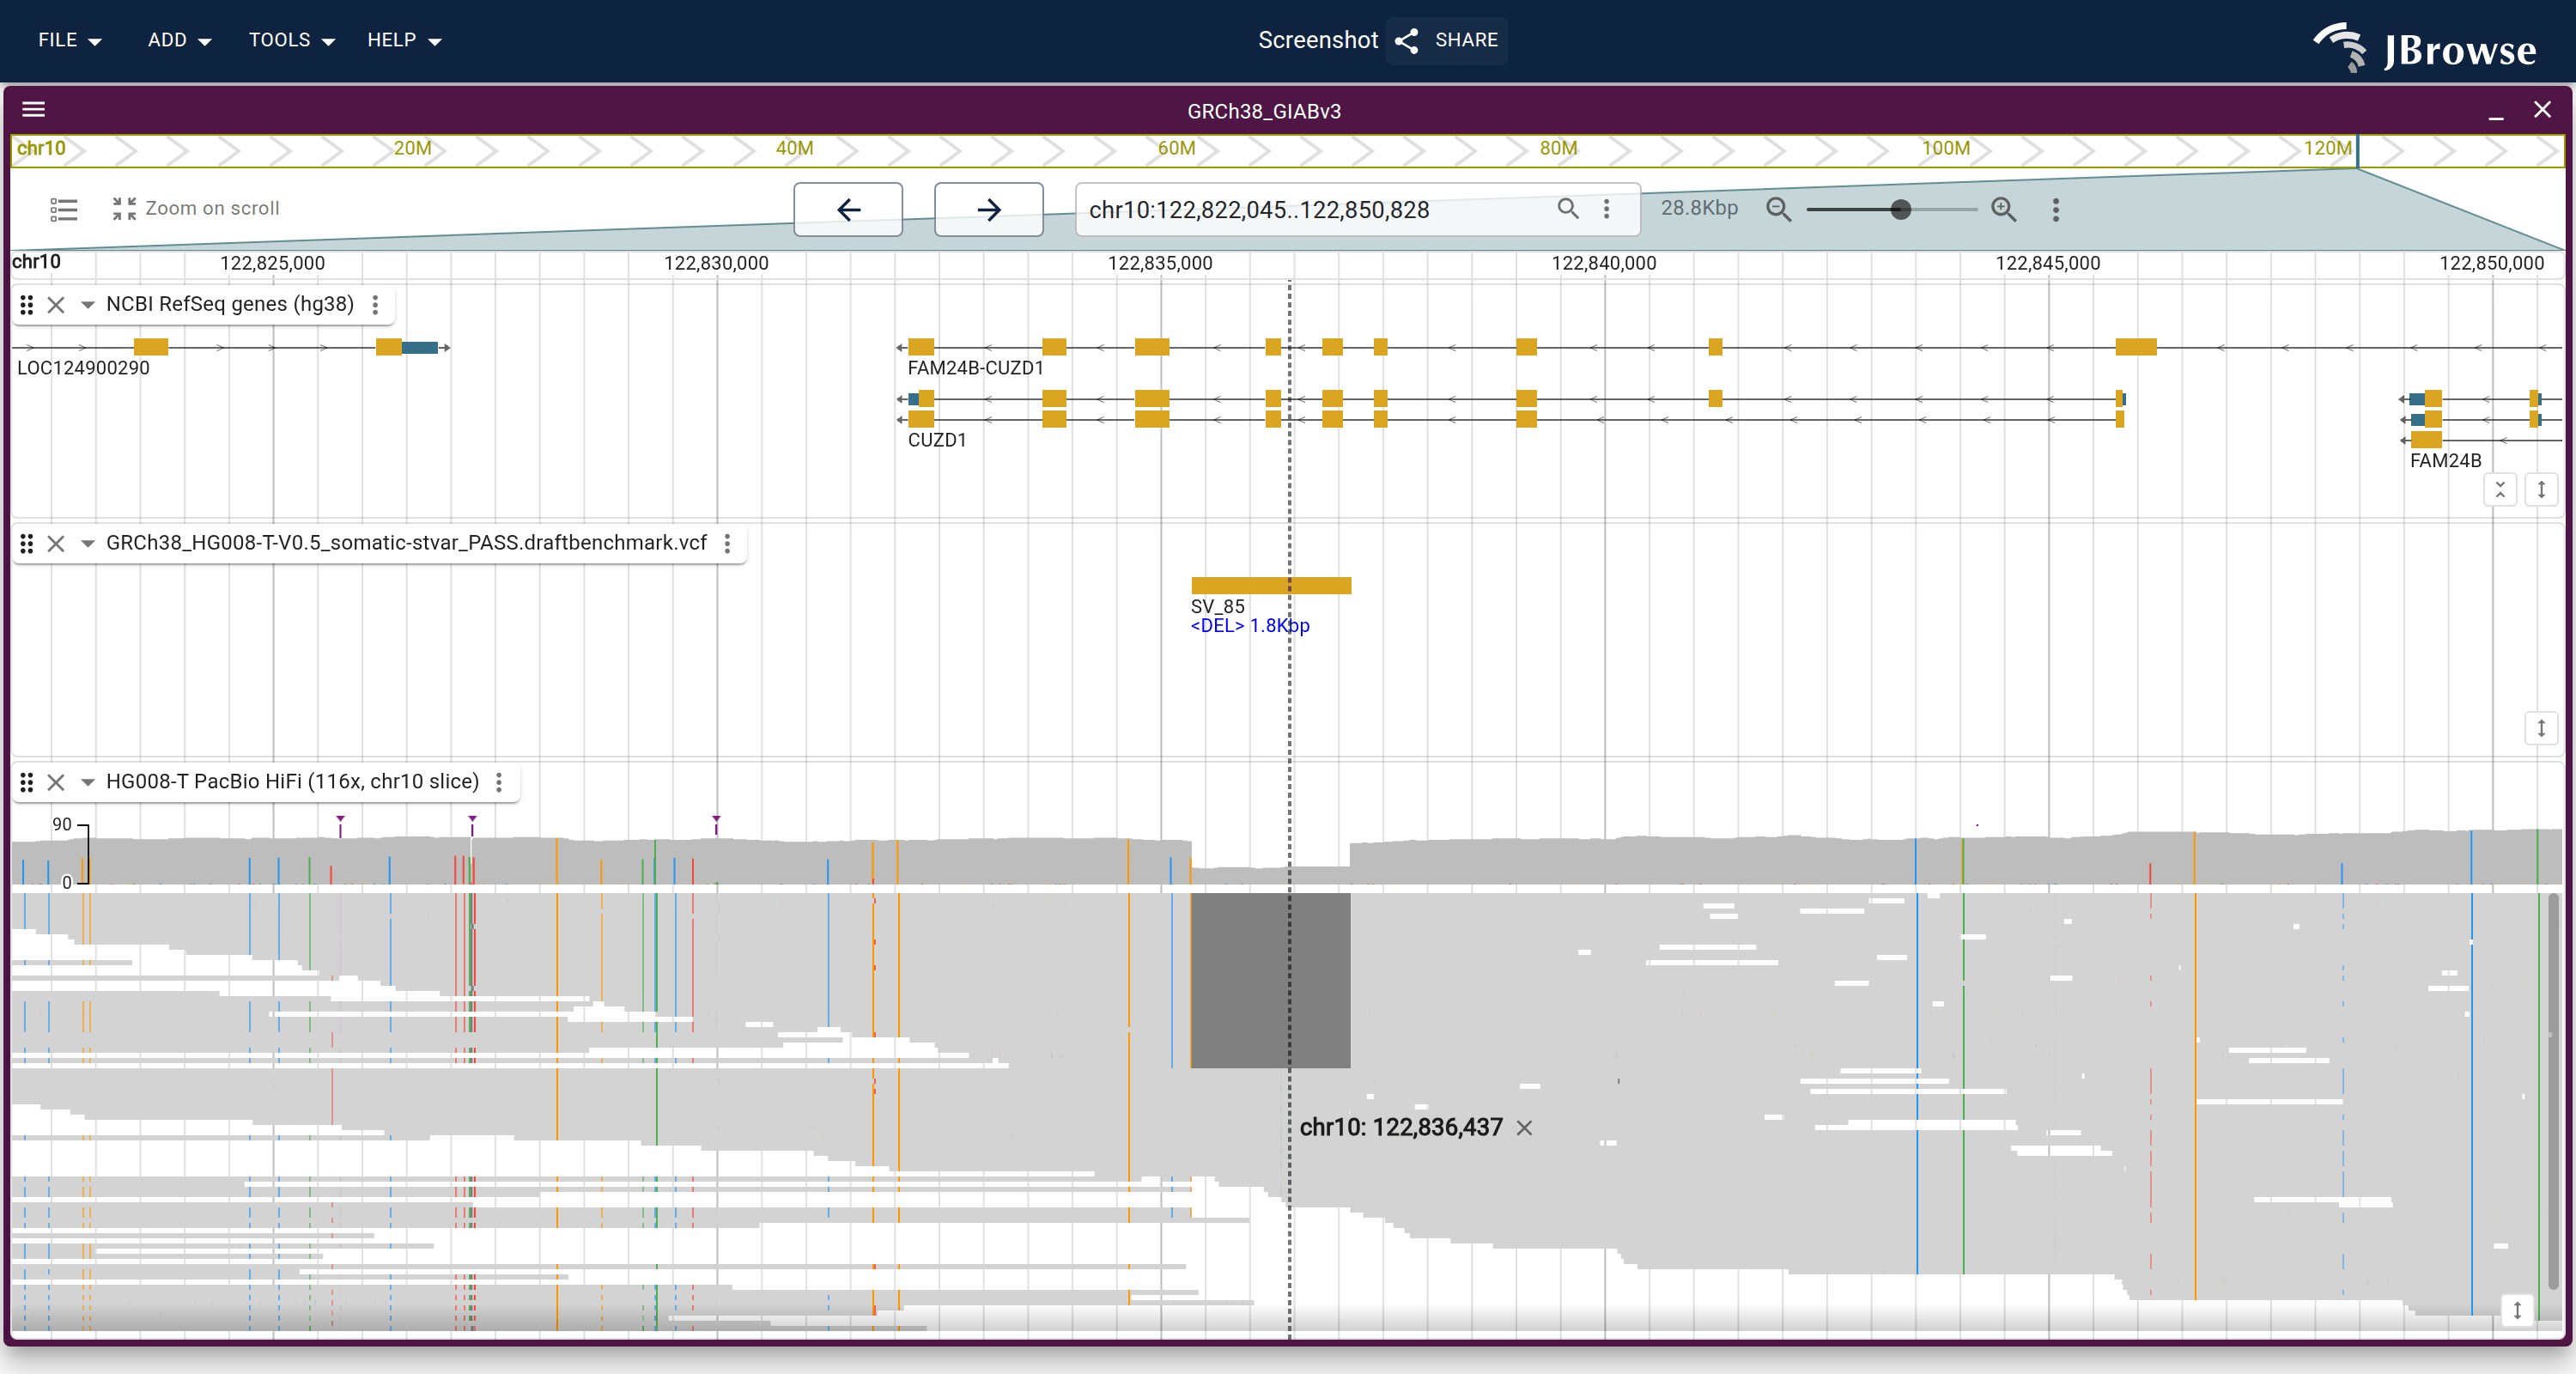Click the 60M overview scale mark
The width and height of the screenshot is (2576, 1374).
coord(1176,148)
